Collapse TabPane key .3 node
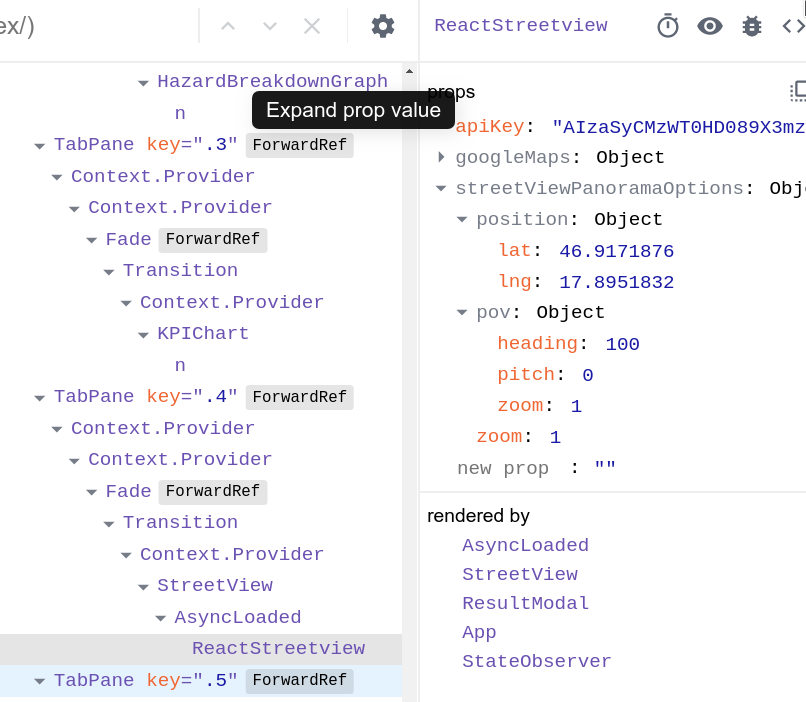Image resolution: width=806 pixels, height=702 pixels. (40, 145)
